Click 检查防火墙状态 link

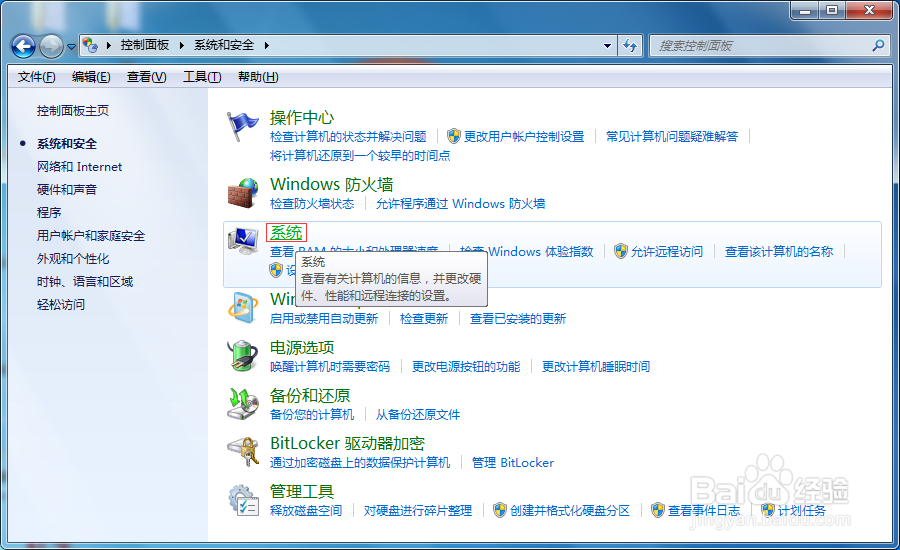(x=312, y=204)
